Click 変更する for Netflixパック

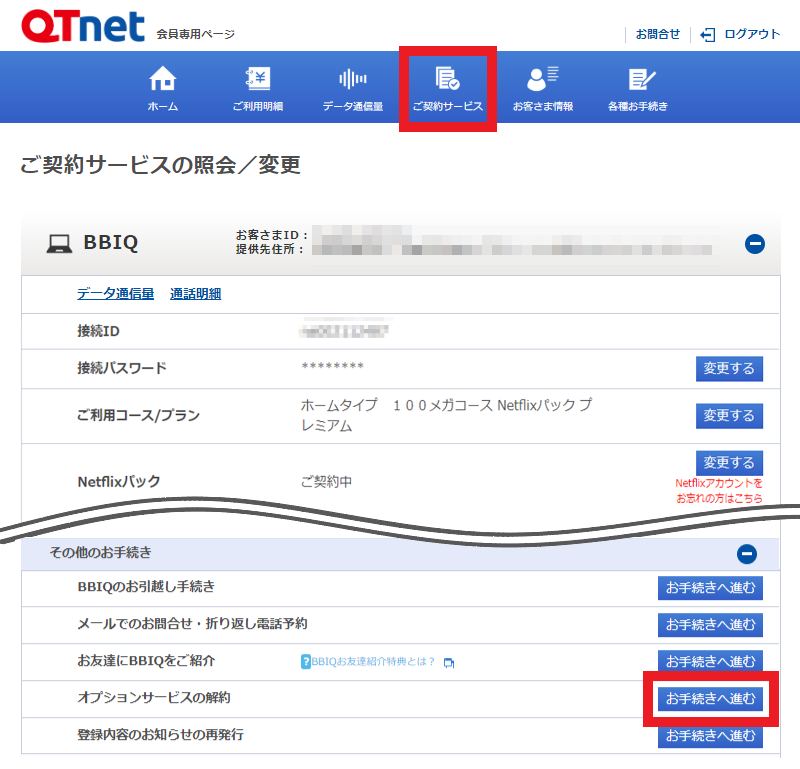(729, 463)
